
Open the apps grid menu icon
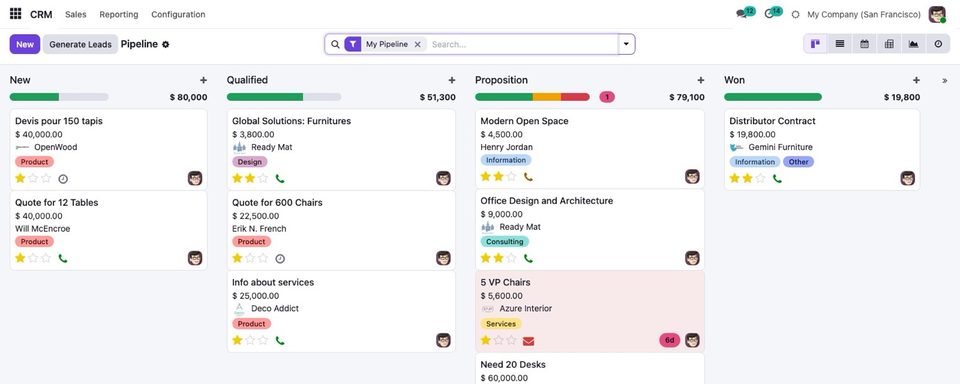coord(16,14)
